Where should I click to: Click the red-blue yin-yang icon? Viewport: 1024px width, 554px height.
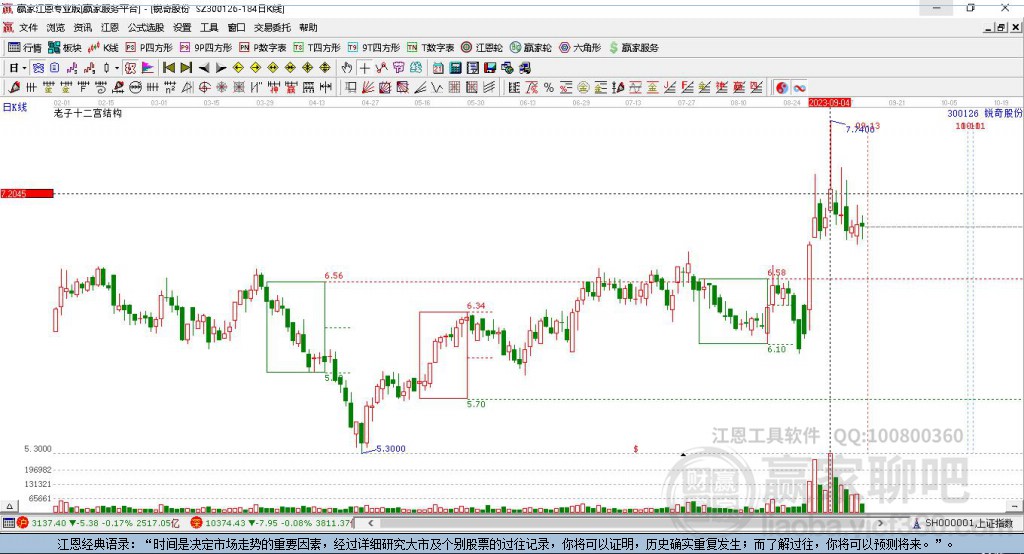tap(782, 88)
